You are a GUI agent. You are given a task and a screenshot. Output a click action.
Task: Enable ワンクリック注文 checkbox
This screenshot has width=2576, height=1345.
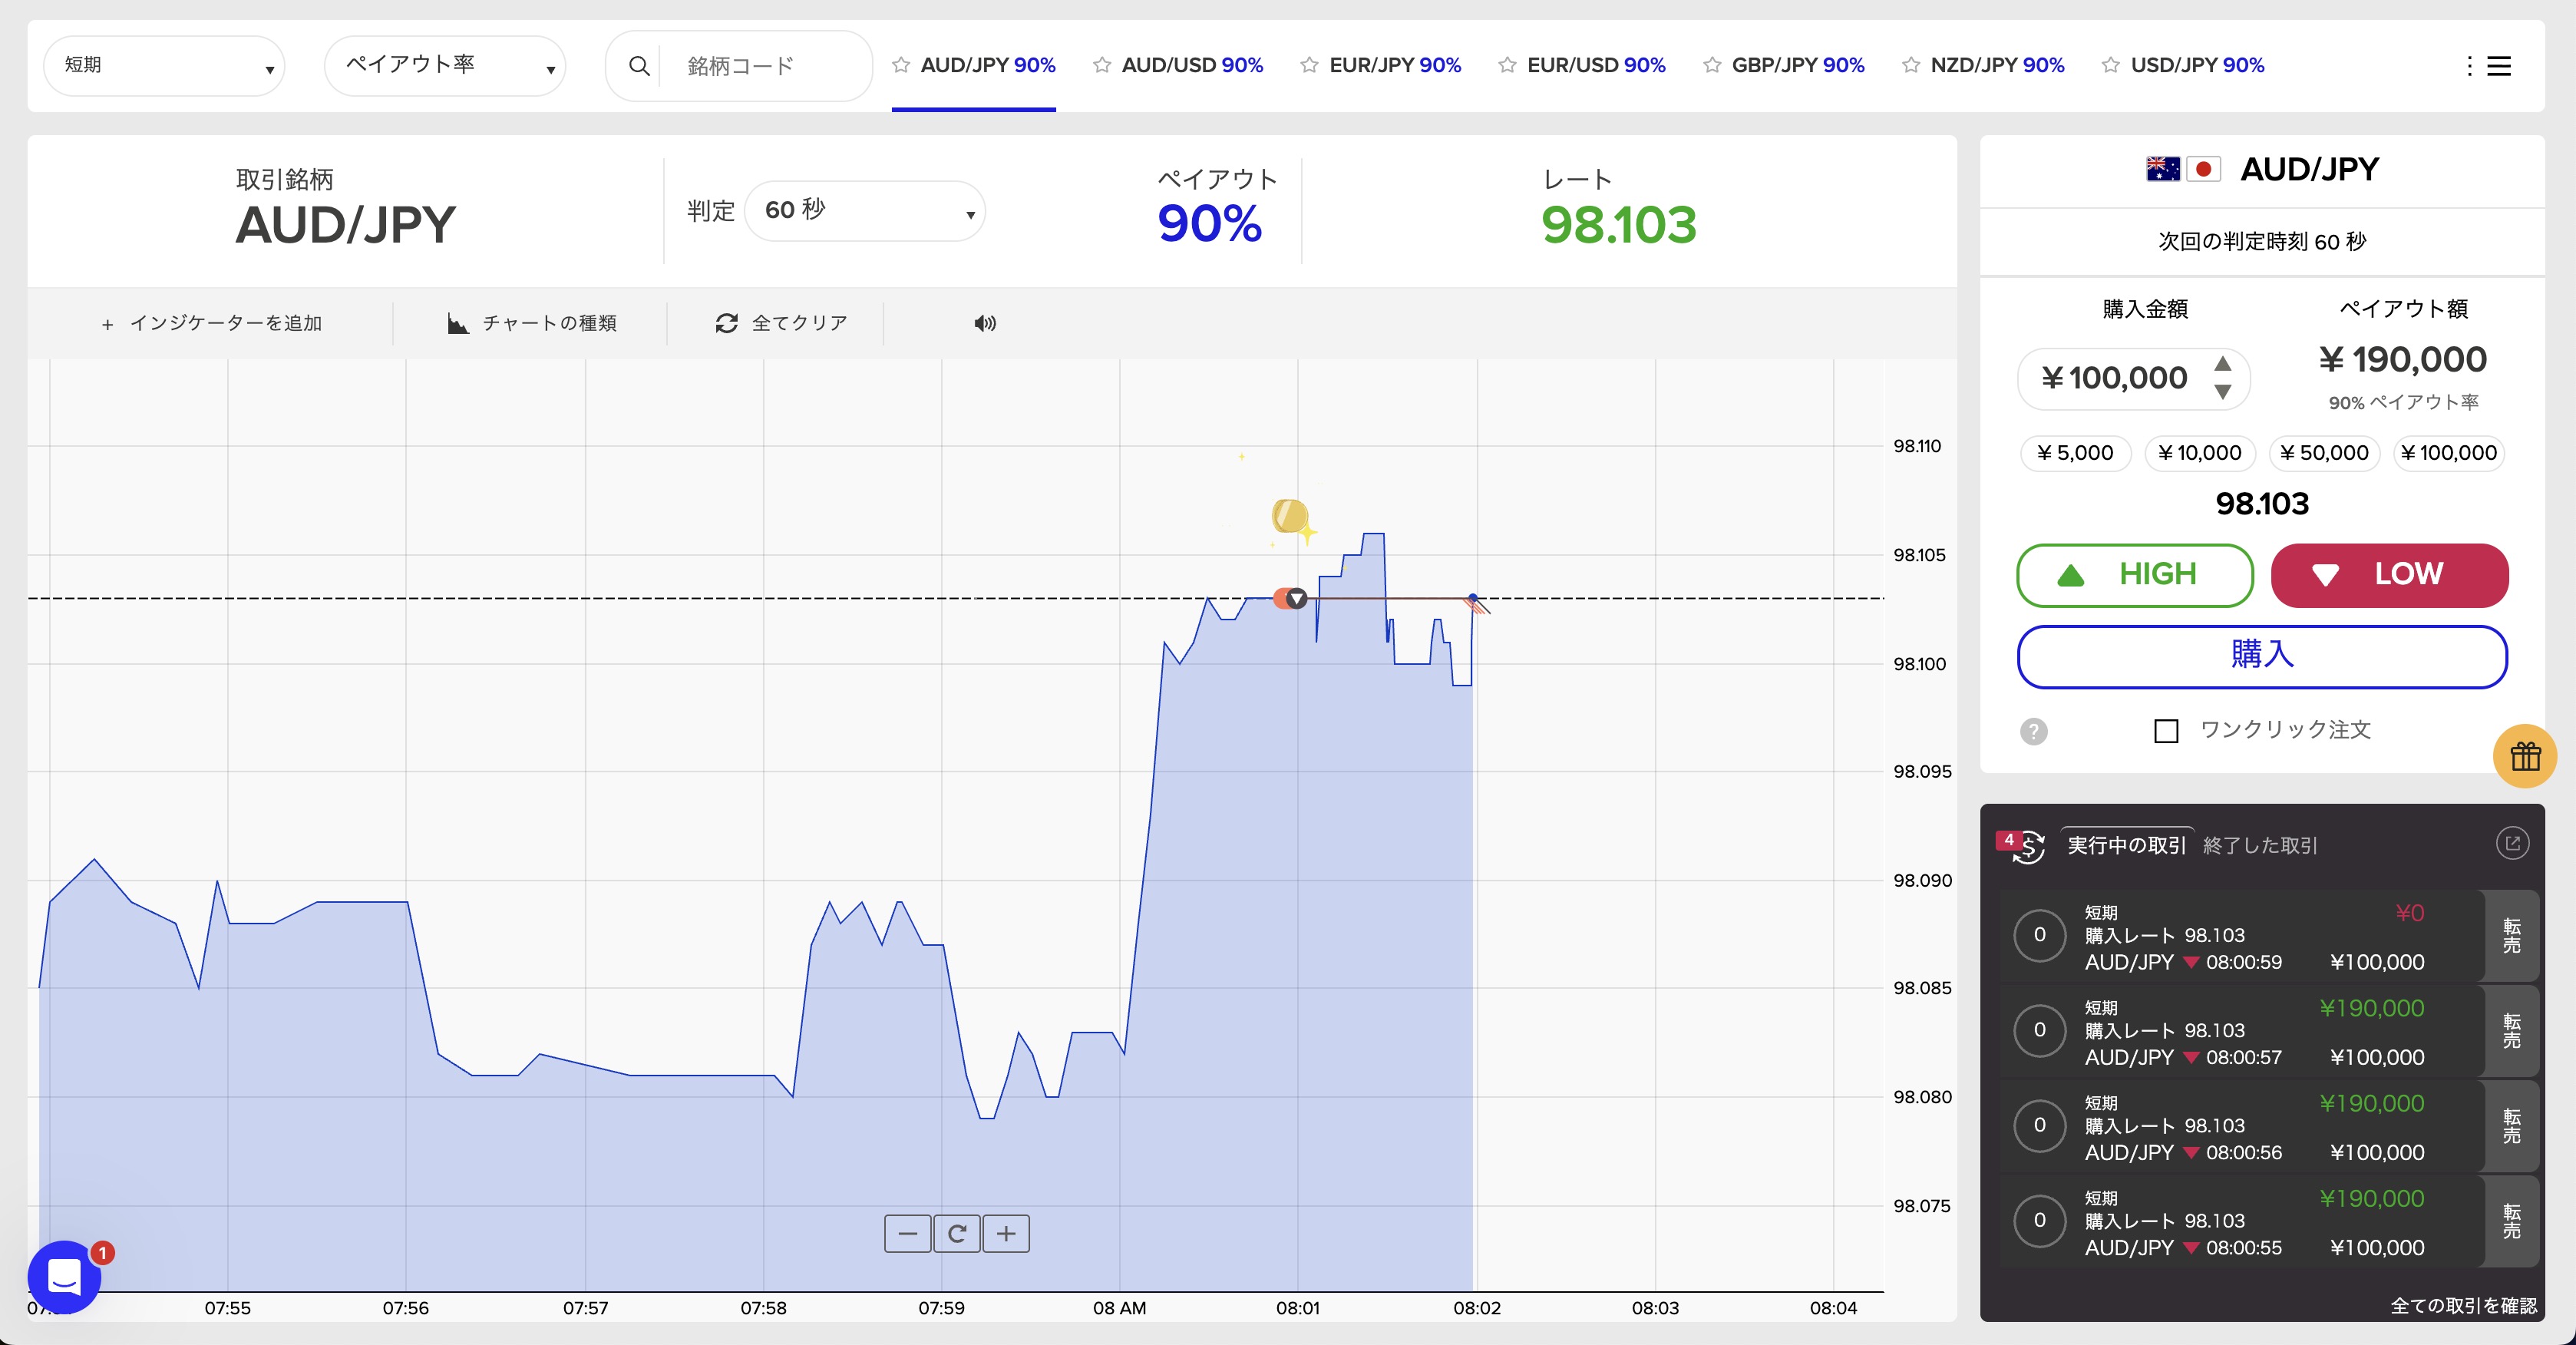coord(2166,731)
